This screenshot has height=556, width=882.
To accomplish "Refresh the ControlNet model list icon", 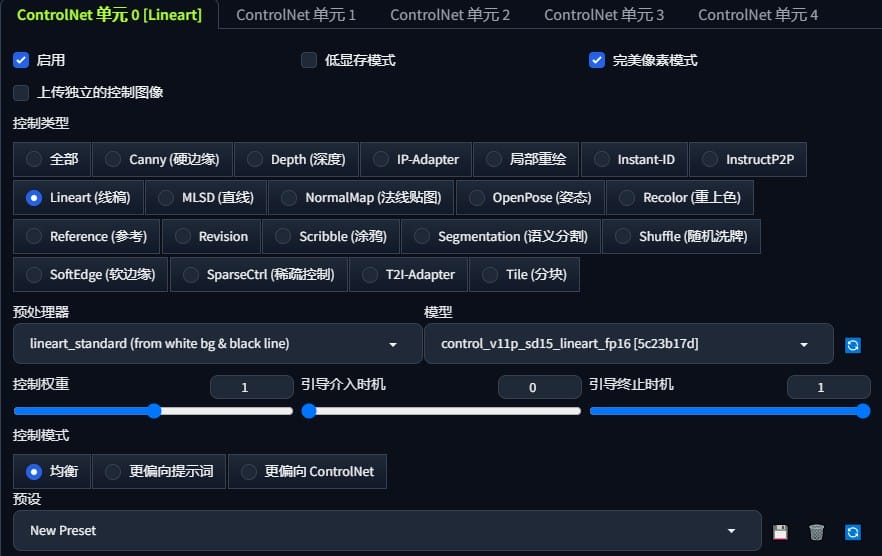I will click(x=853, y=345).
